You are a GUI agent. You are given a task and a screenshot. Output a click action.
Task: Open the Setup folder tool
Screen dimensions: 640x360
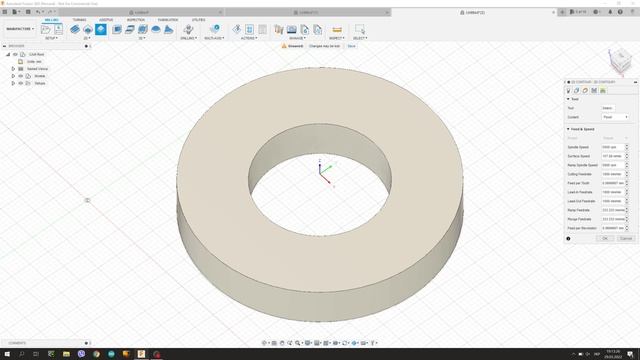tap(46, 29)
